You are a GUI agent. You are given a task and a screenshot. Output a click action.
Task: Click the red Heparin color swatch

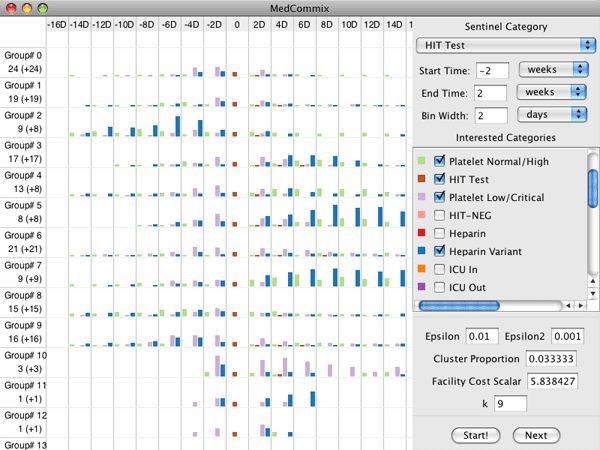tap(421, 233)
